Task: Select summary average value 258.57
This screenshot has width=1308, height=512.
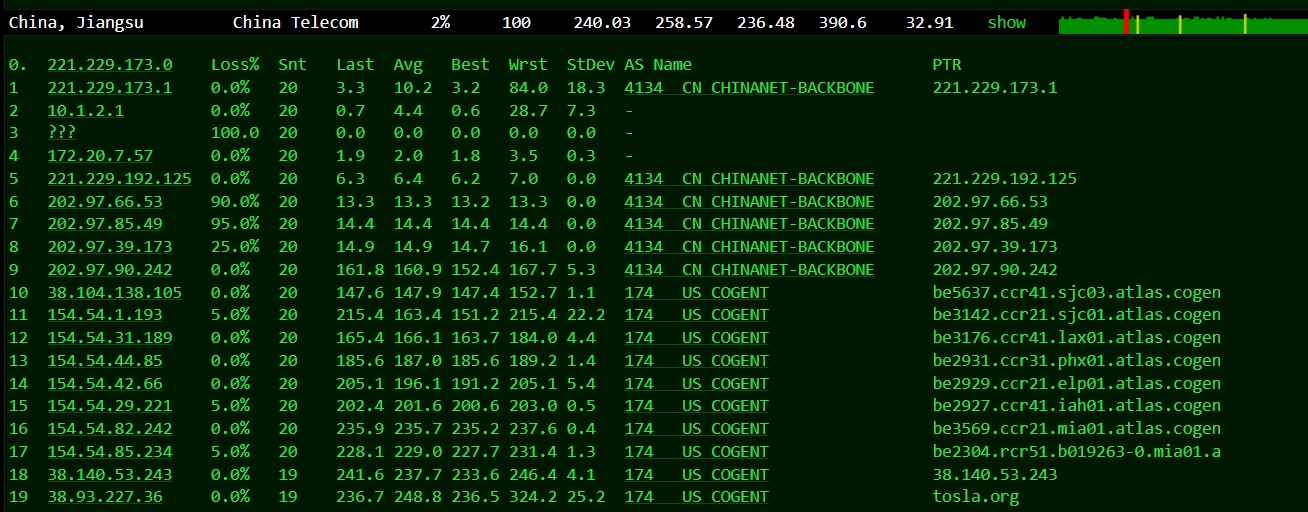Action: (684, 22)
